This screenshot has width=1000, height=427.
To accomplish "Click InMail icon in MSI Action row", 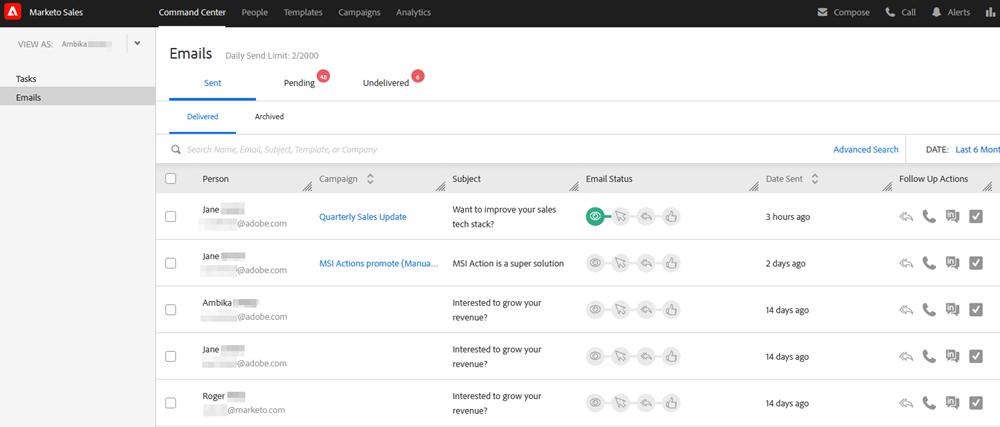I will tap(952, 263).
